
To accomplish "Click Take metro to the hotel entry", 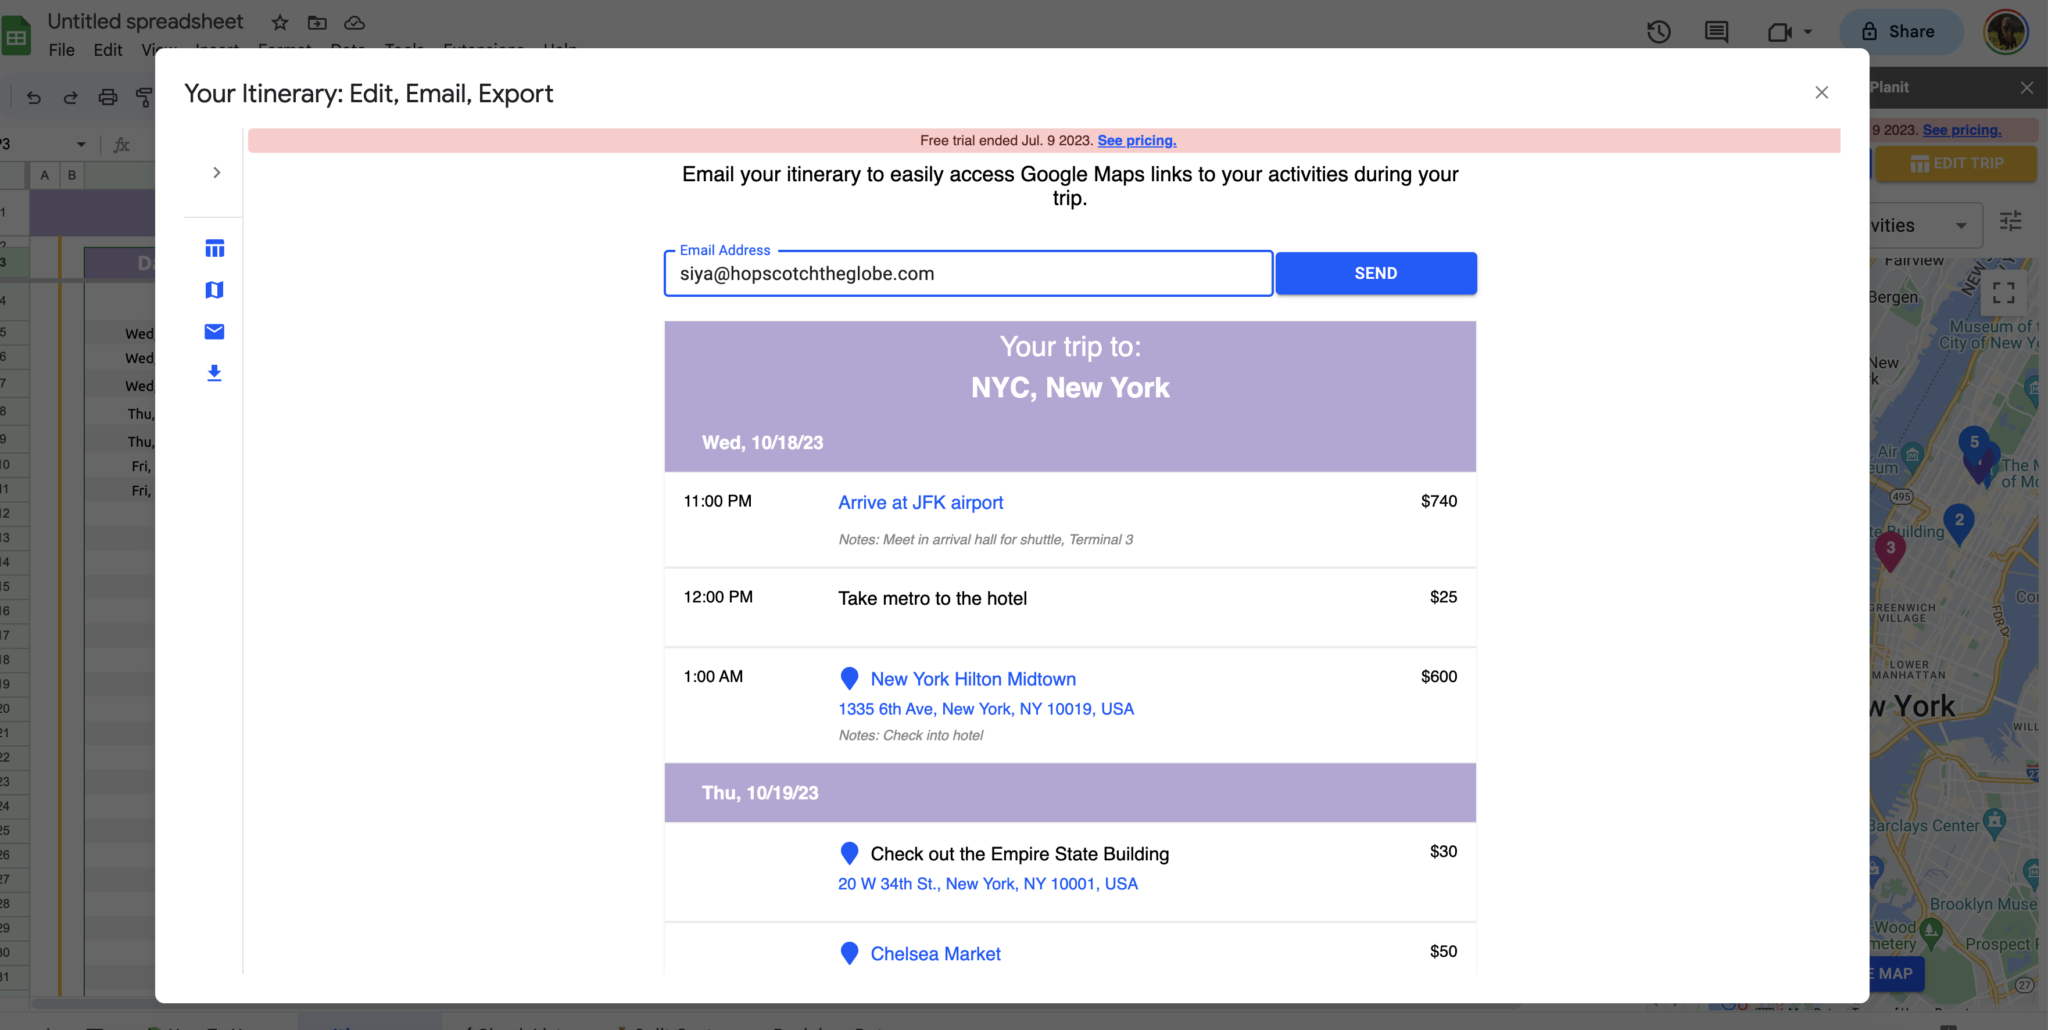I will (x=932, y=599).
